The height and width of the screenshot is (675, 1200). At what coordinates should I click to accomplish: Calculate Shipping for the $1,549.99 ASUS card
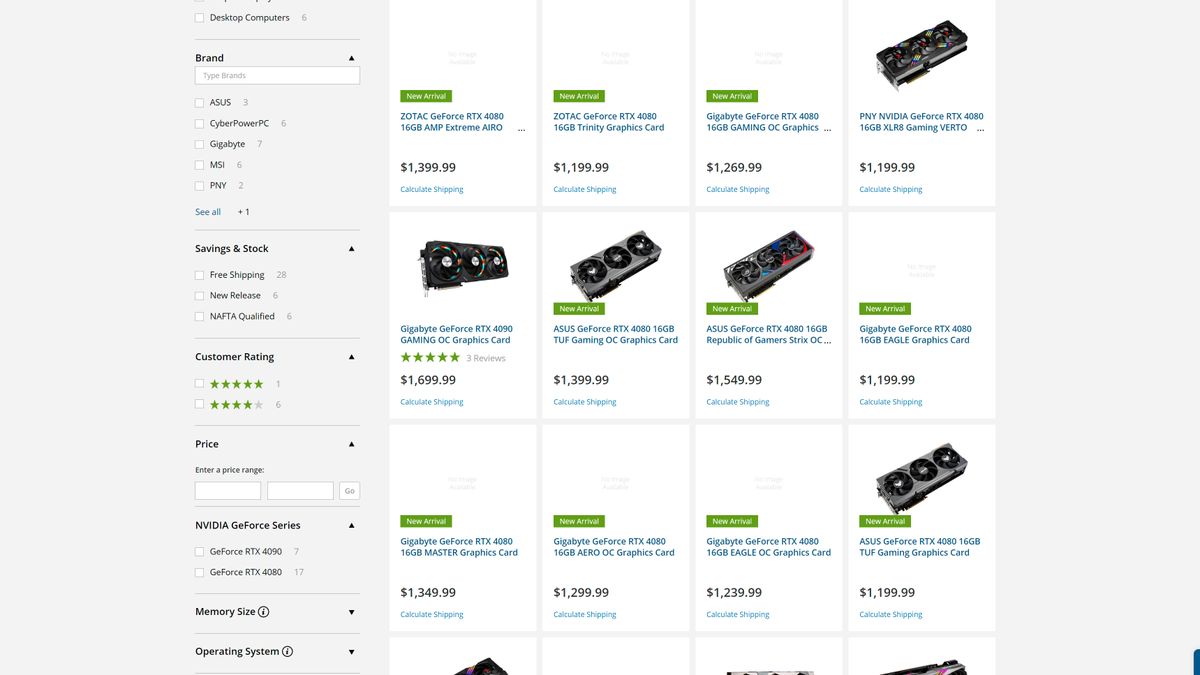coord(738,402)
